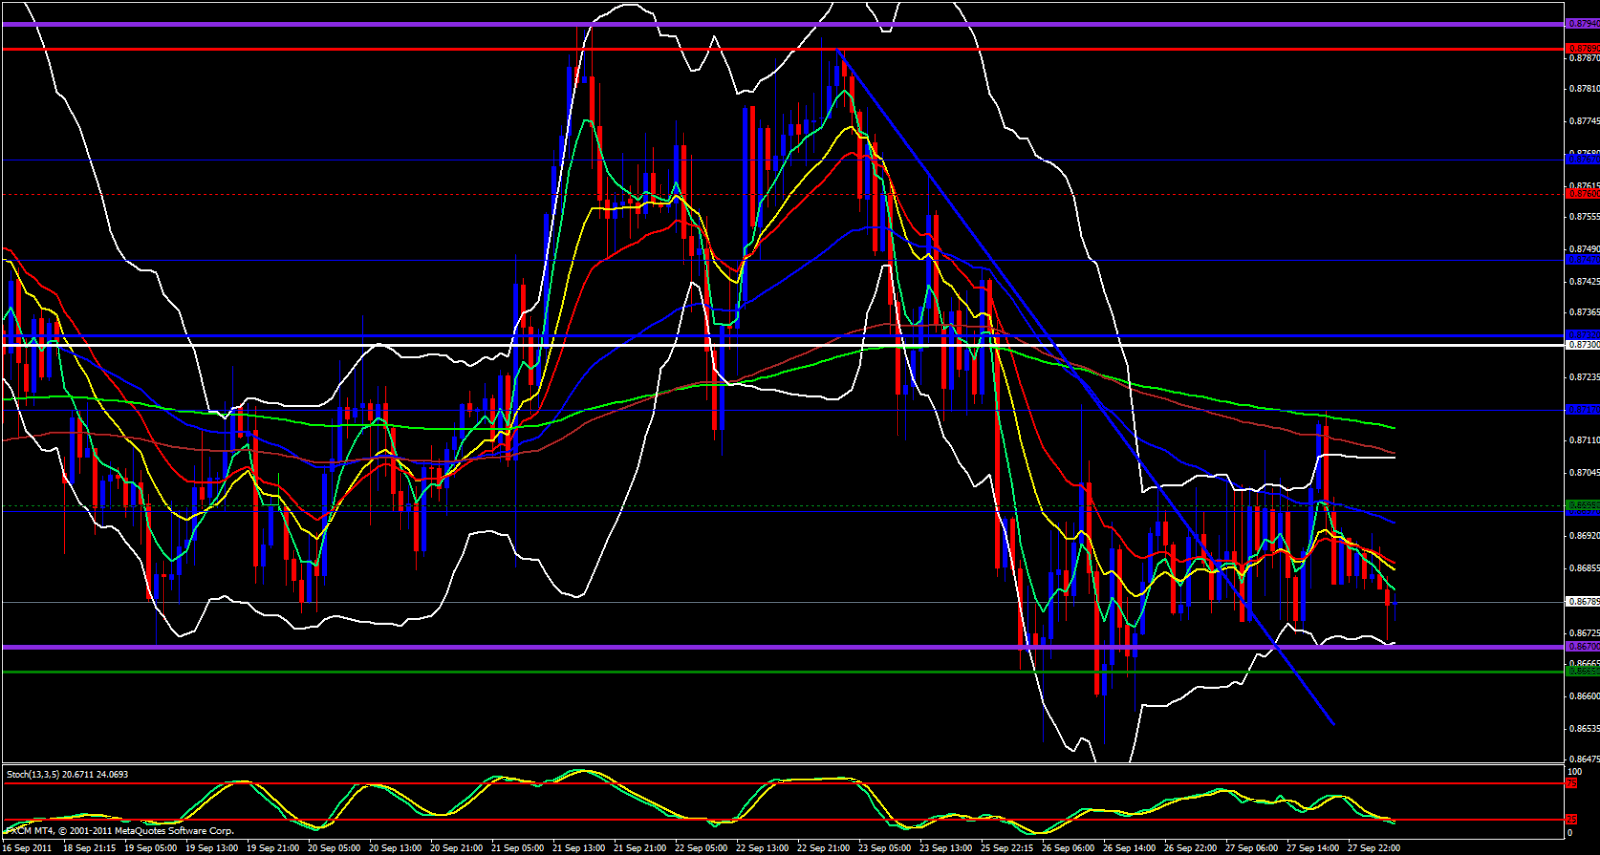Select the red 0.87890 price axis label
Screen dimensions: 1600x855
[1583, 48]
